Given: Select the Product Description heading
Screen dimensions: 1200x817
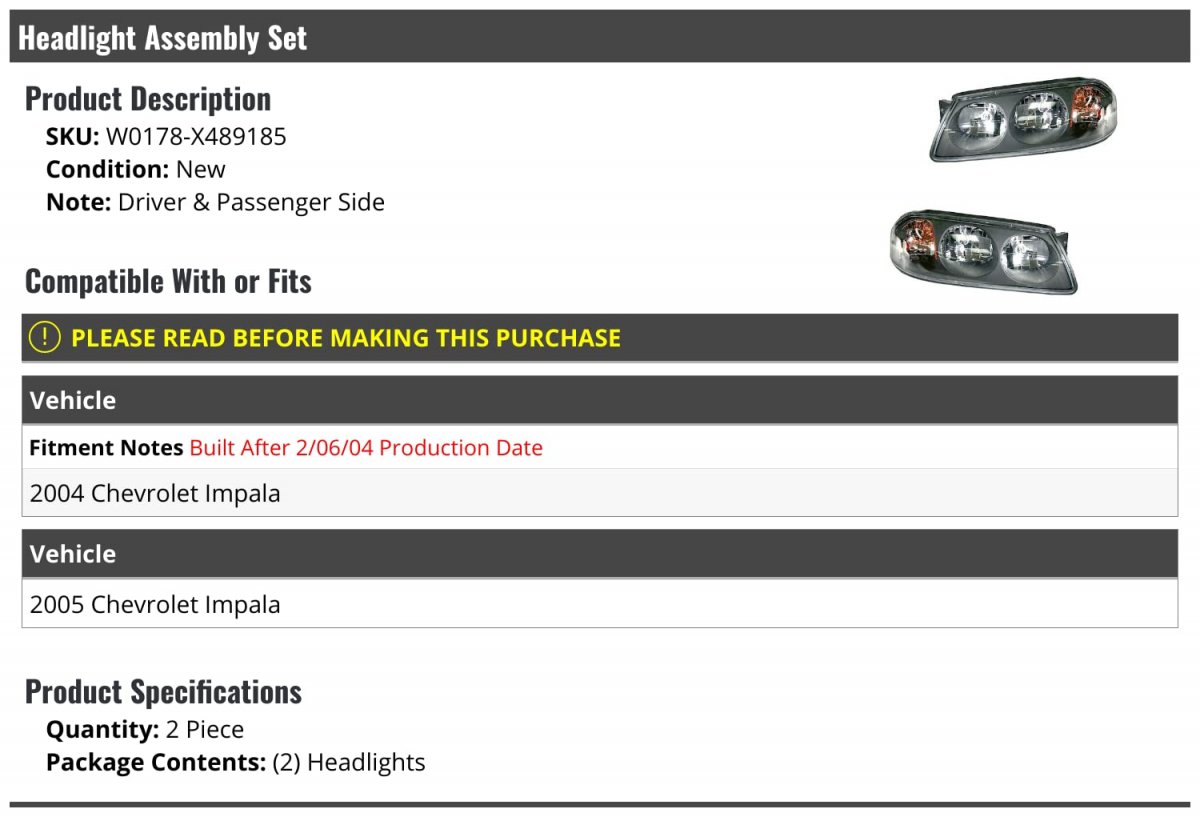Looking at the screenshot, I should 148,99.
